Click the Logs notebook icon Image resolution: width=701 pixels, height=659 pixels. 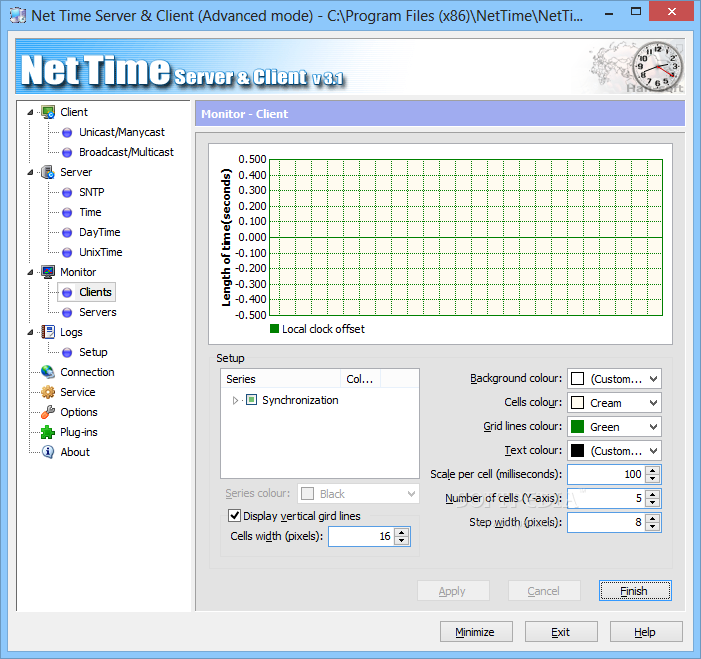pos(48,332)
